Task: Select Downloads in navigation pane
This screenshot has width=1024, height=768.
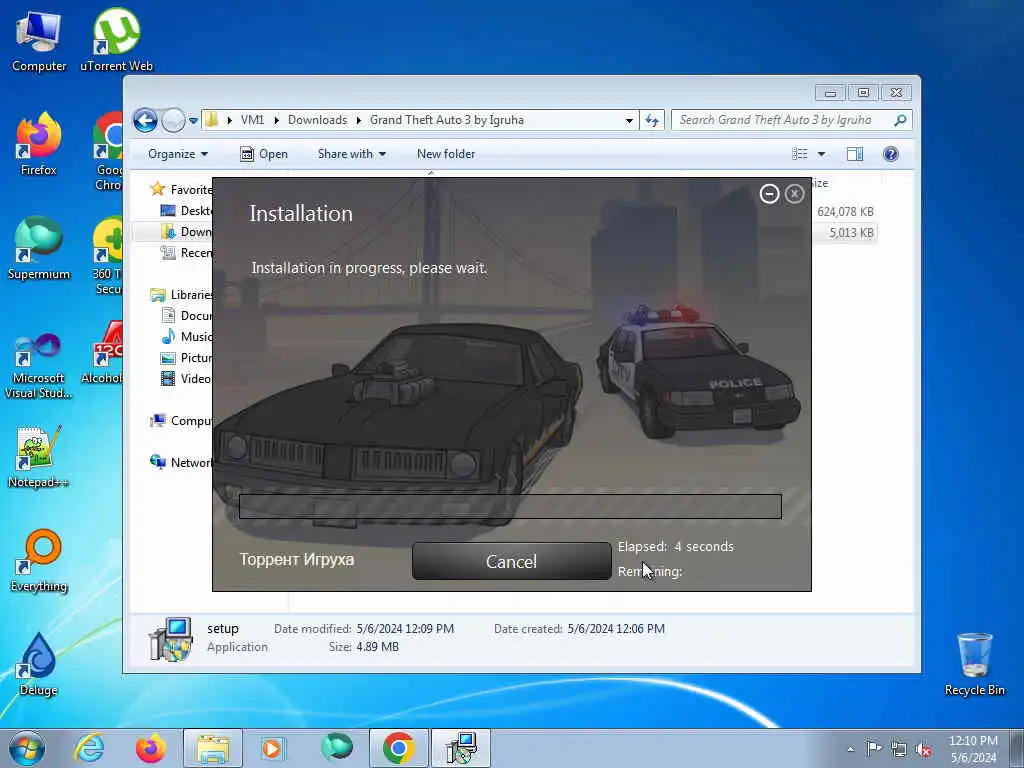Action: coord(186,231)
